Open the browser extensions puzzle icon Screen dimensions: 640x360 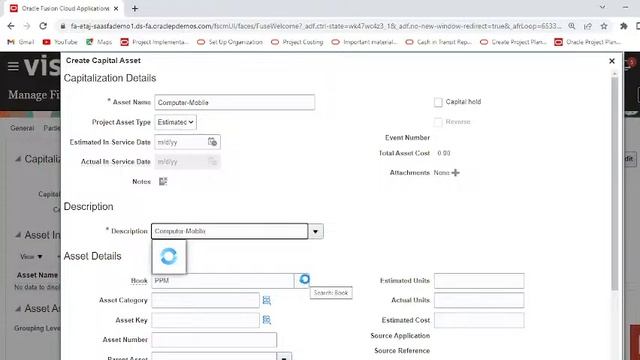[x=623, y=26]
